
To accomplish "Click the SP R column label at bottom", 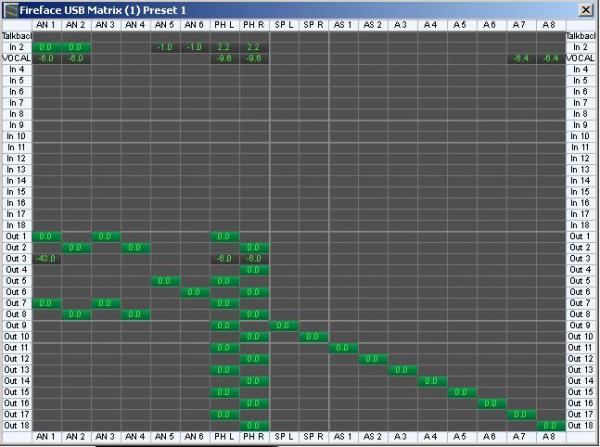I will [x=313, y=438].
